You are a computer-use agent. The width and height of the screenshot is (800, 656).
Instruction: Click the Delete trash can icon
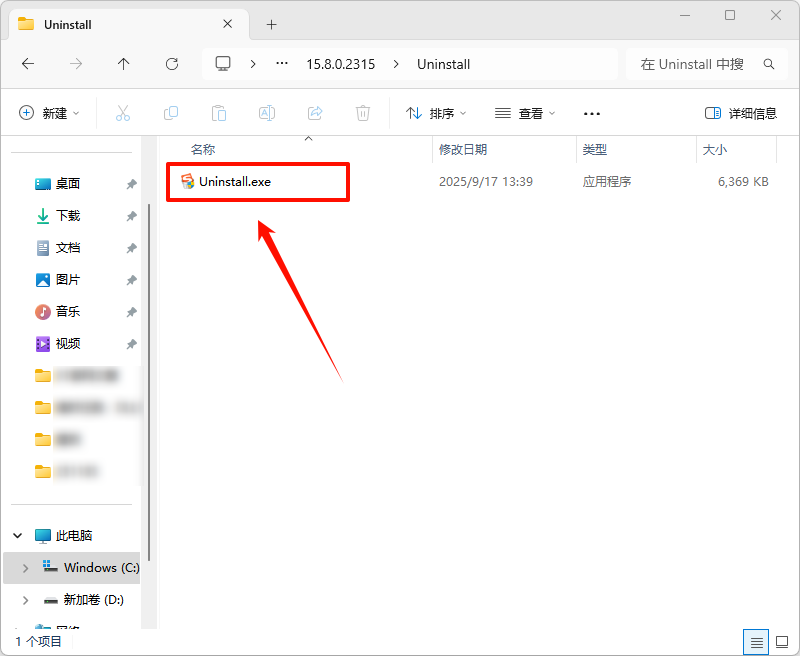click(x=363, y=113)
